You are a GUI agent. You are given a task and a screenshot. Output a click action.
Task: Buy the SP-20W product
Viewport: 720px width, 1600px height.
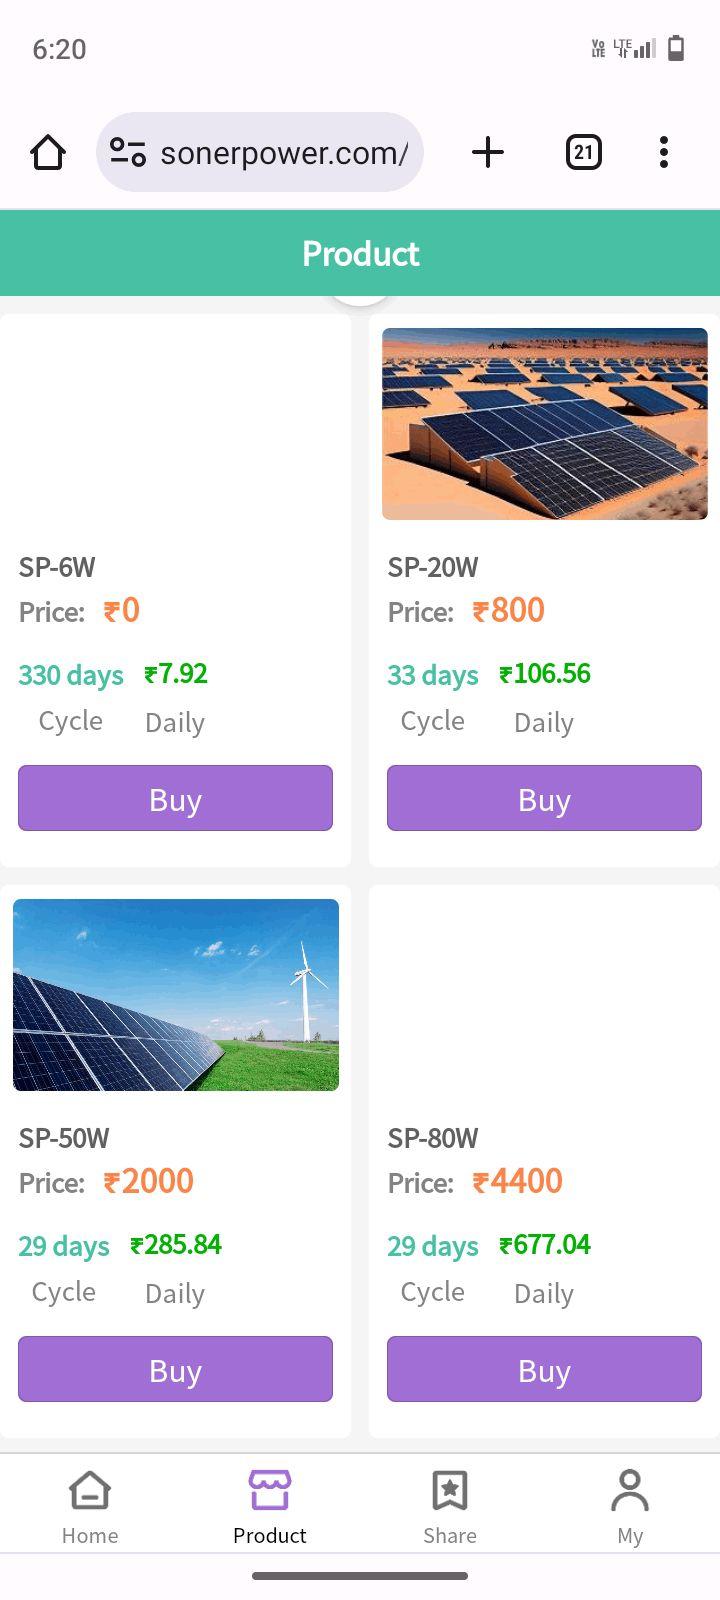[x=544, y=799]
